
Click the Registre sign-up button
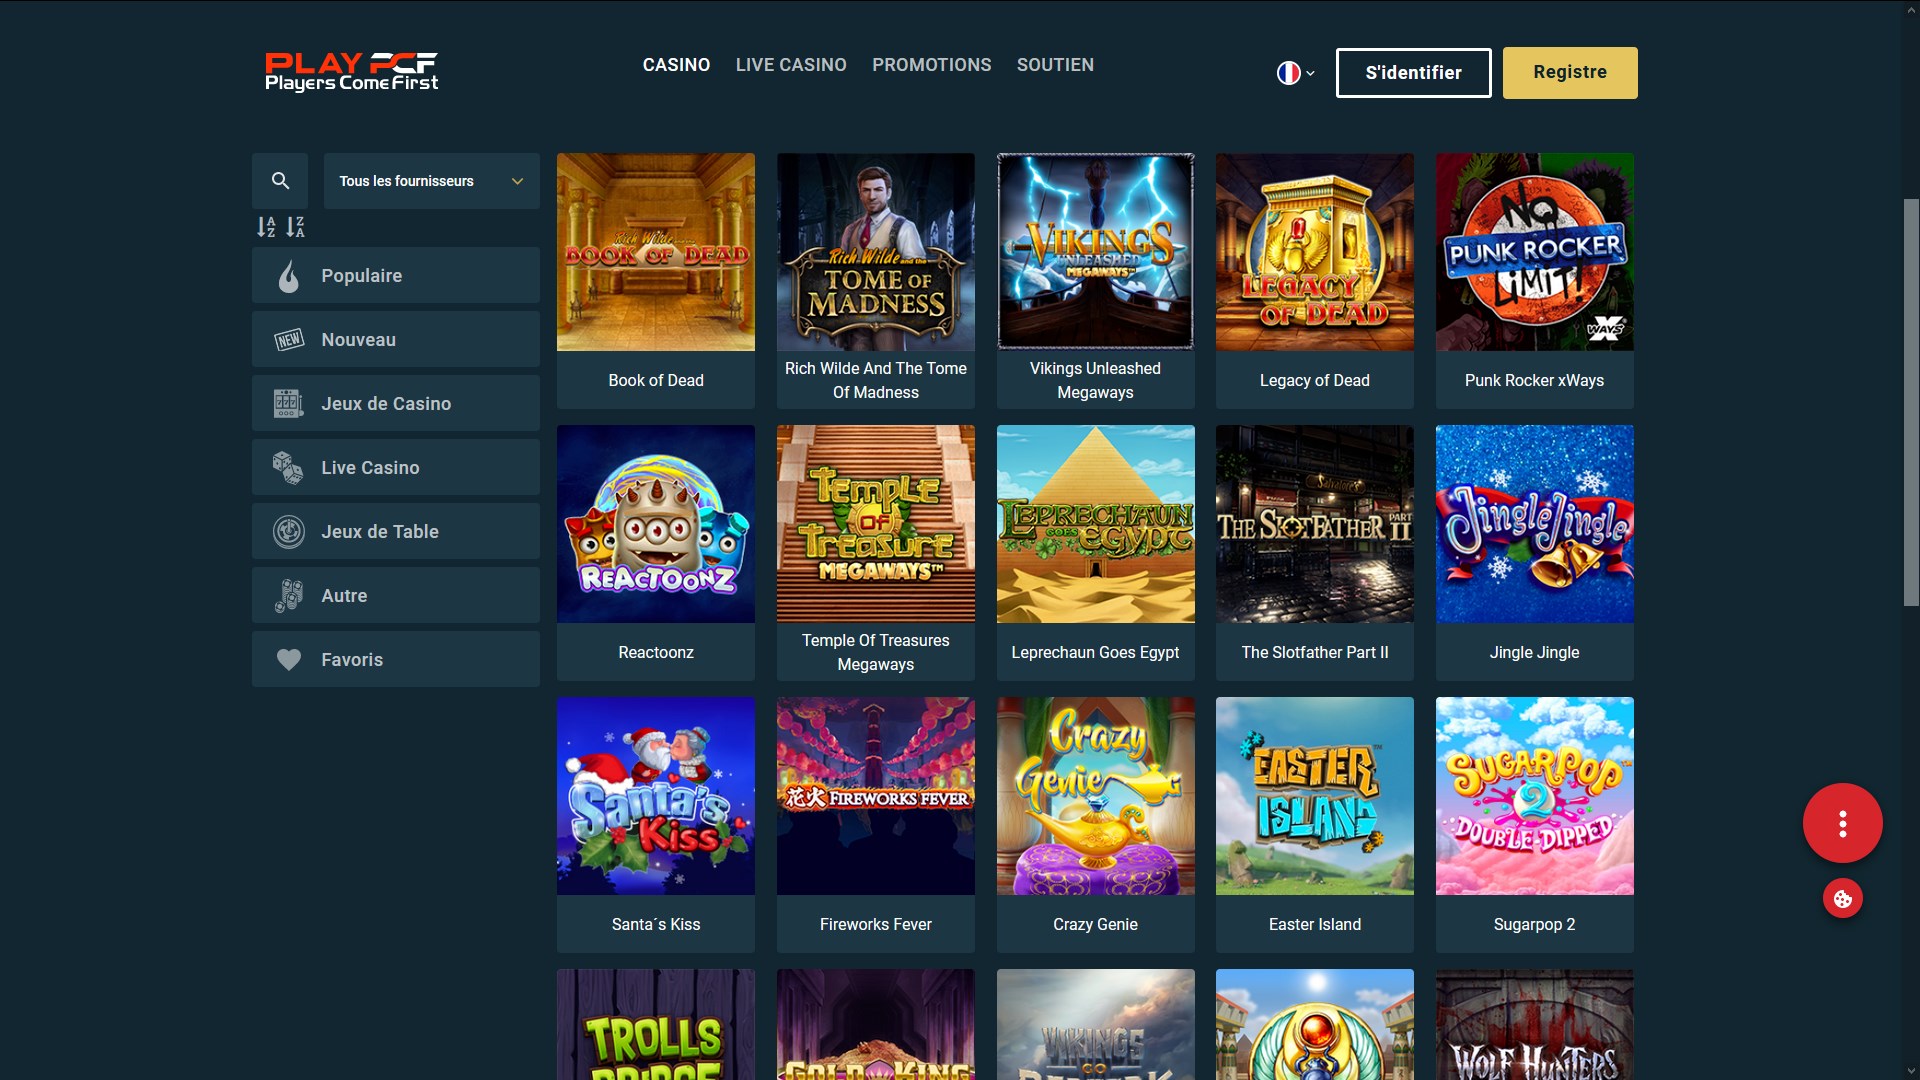pyautogui.click(x=1570, y=73)
